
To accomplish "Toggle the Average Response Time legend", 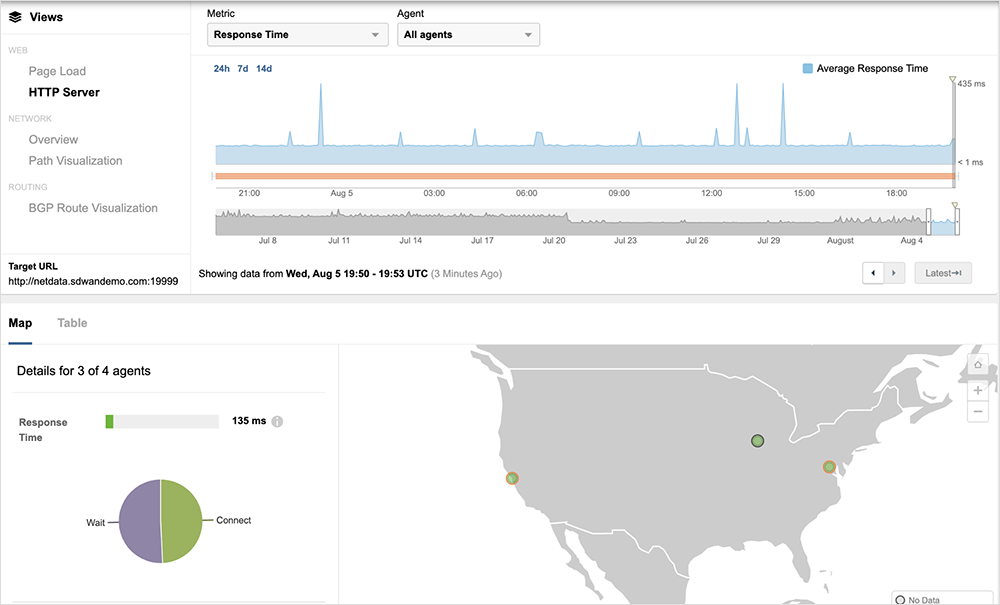I will pos(808,69).
